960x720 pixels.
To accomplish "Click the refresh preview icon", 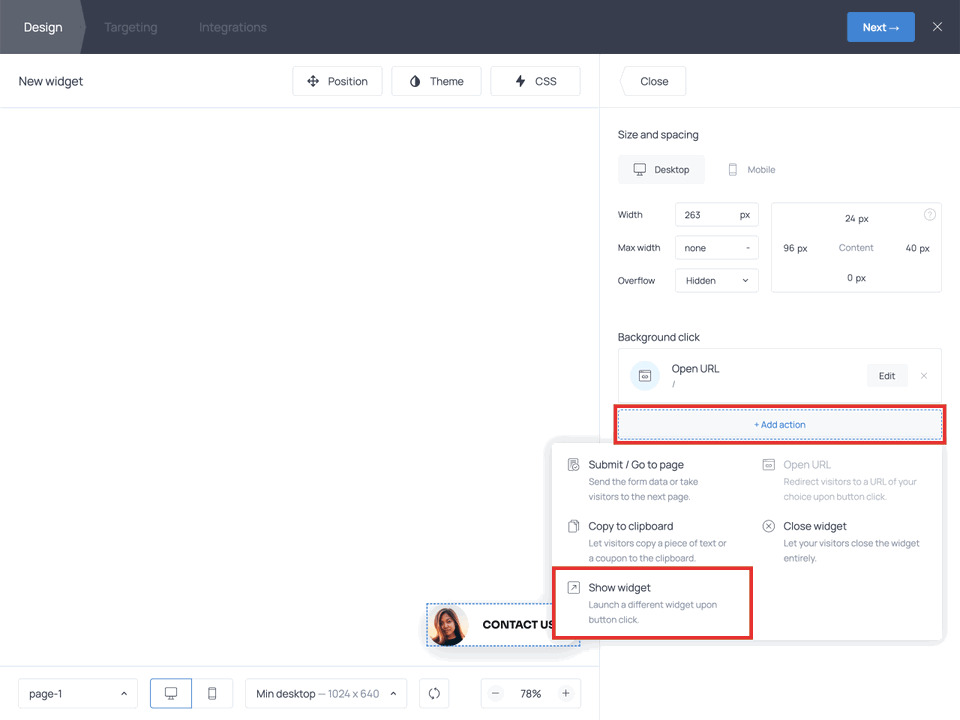I will click(433, 693).
